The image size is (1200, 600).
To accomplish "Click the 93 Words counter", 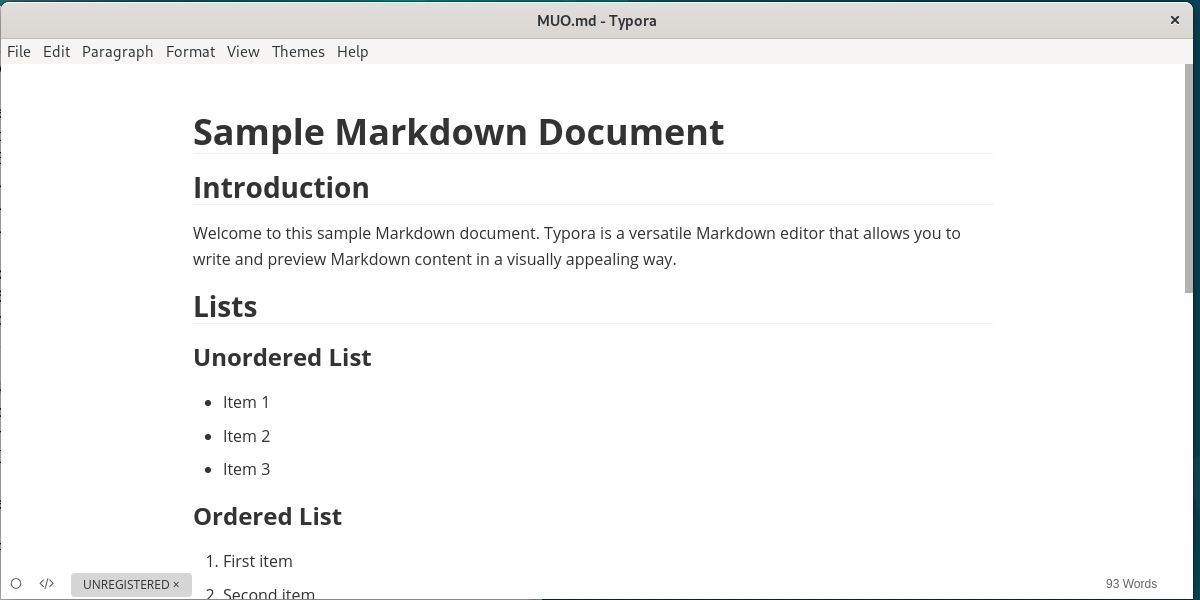I will click(1130, 583).
